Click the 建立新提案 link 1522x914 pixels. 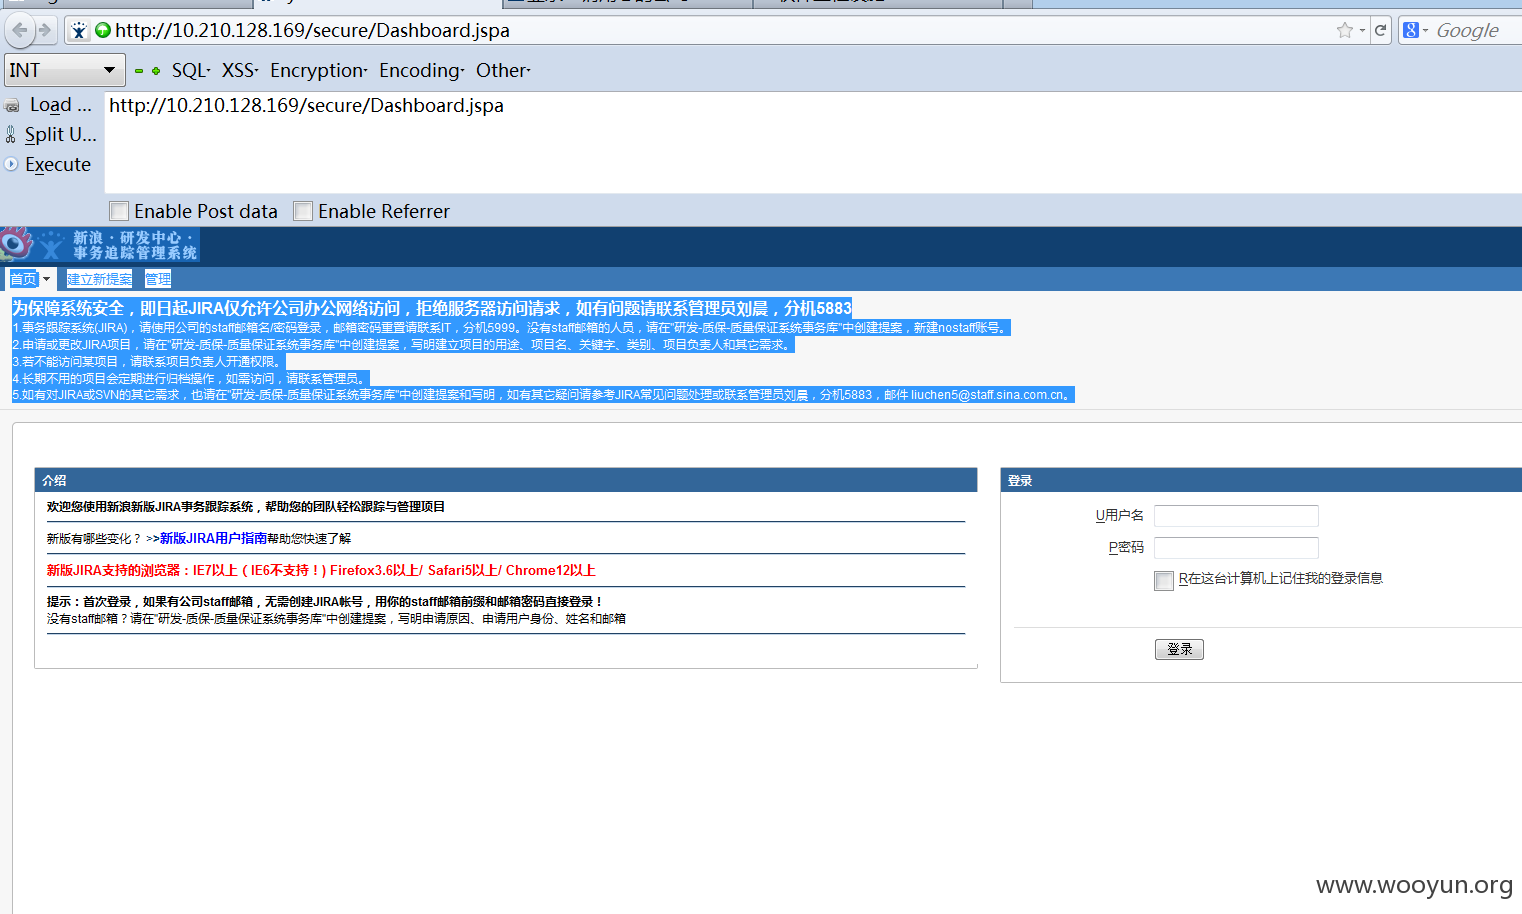pyautogui.click(x=99, y=279)
